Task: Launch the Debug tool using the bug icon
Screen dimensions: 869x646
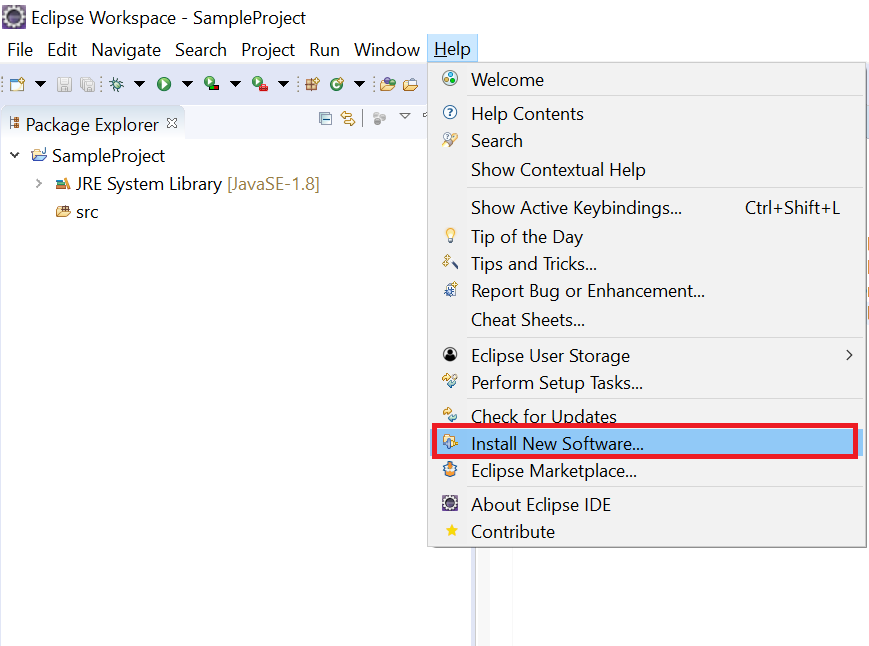Action: 116,84
